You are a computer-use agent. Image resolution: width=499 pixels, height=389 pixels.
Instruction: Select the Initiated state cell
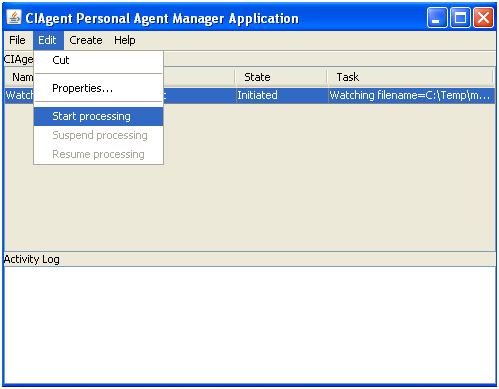point(282,95)
